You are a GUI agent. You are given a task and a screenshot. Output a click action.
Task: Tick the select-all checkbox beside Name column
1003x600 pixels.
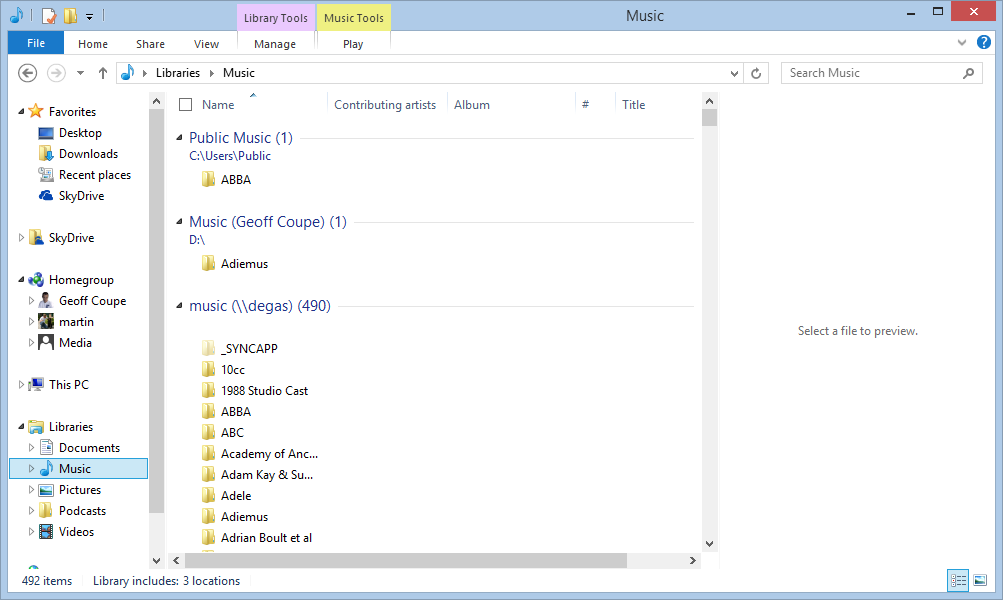(185, 105)
